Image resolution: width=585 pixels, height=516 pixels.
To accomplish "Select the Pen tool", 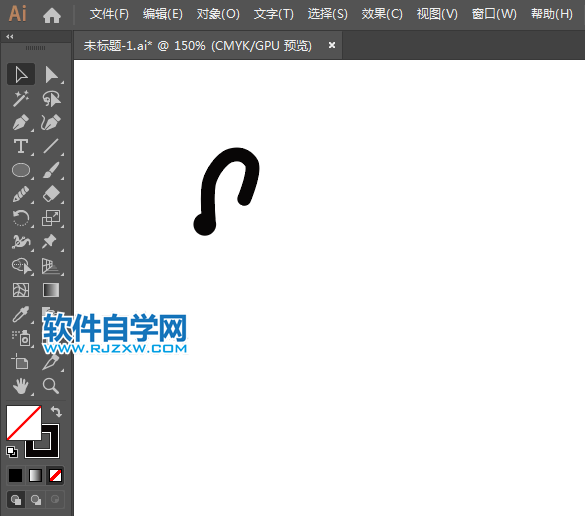I will click(x=21, y=122).
